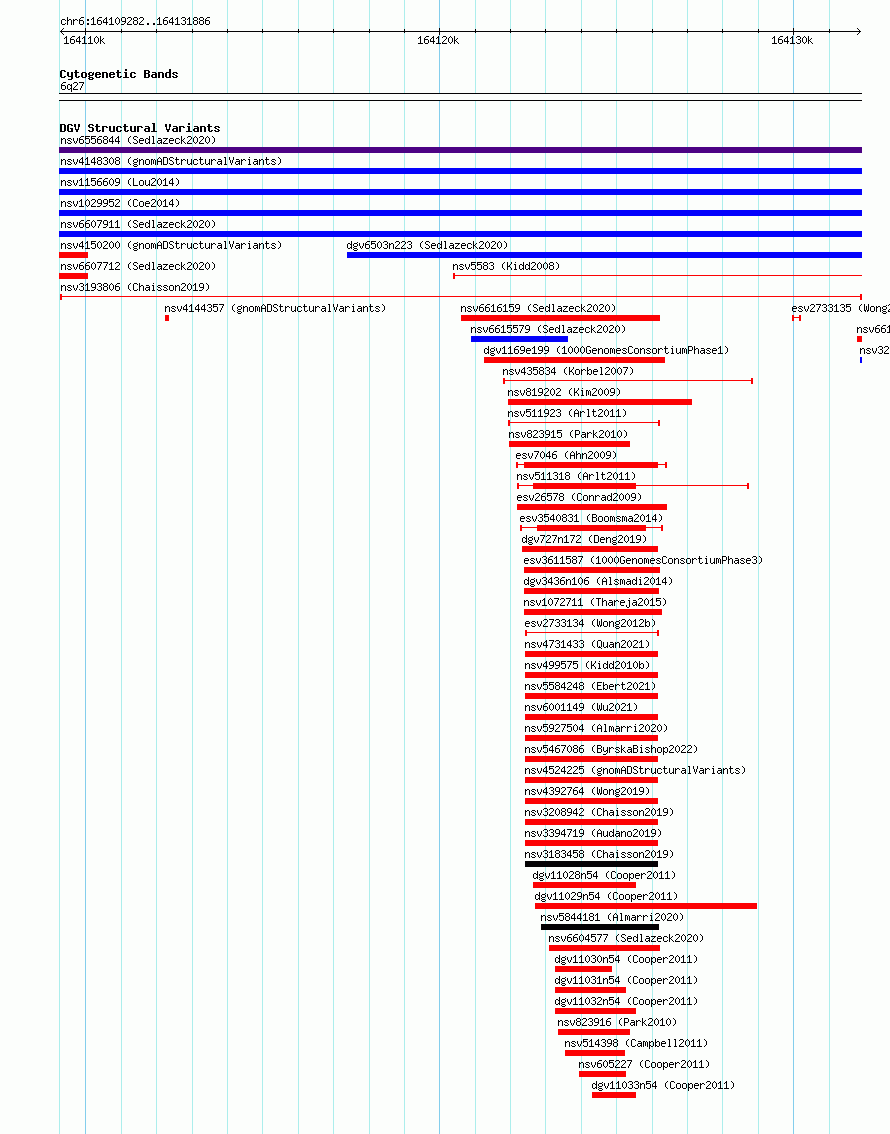Select the nsv4148308 gnomADStructuralVariants label
The width and height of the screenshot is (890, 1134).
coord(171,161)
